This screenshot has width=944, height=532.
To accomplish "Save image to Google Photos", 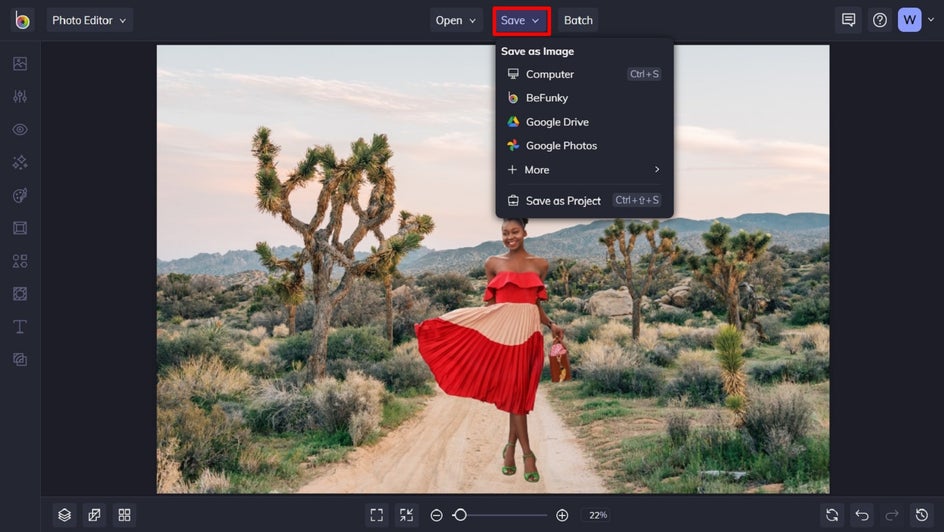I will 584,146.
